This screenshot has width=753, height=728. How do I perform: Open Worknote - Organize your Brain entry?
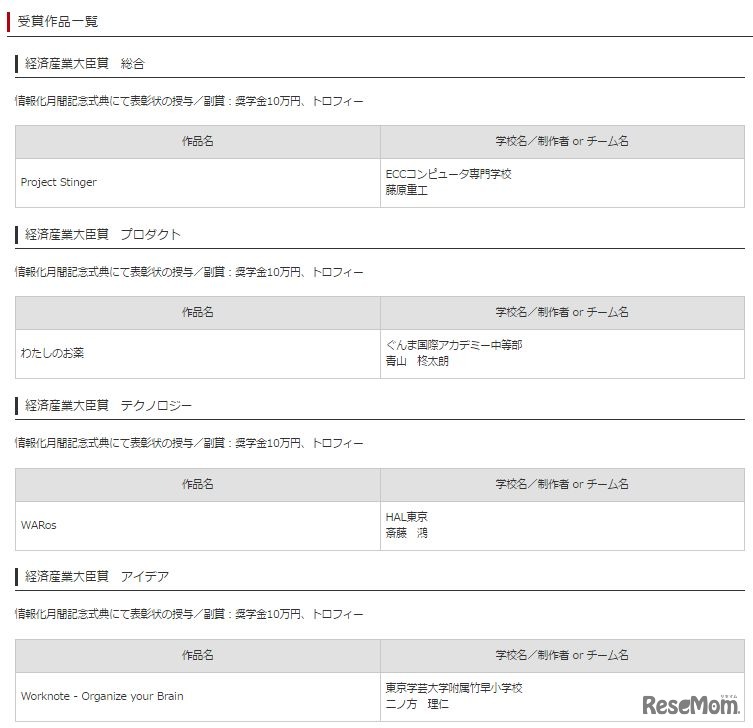point(102,696)
